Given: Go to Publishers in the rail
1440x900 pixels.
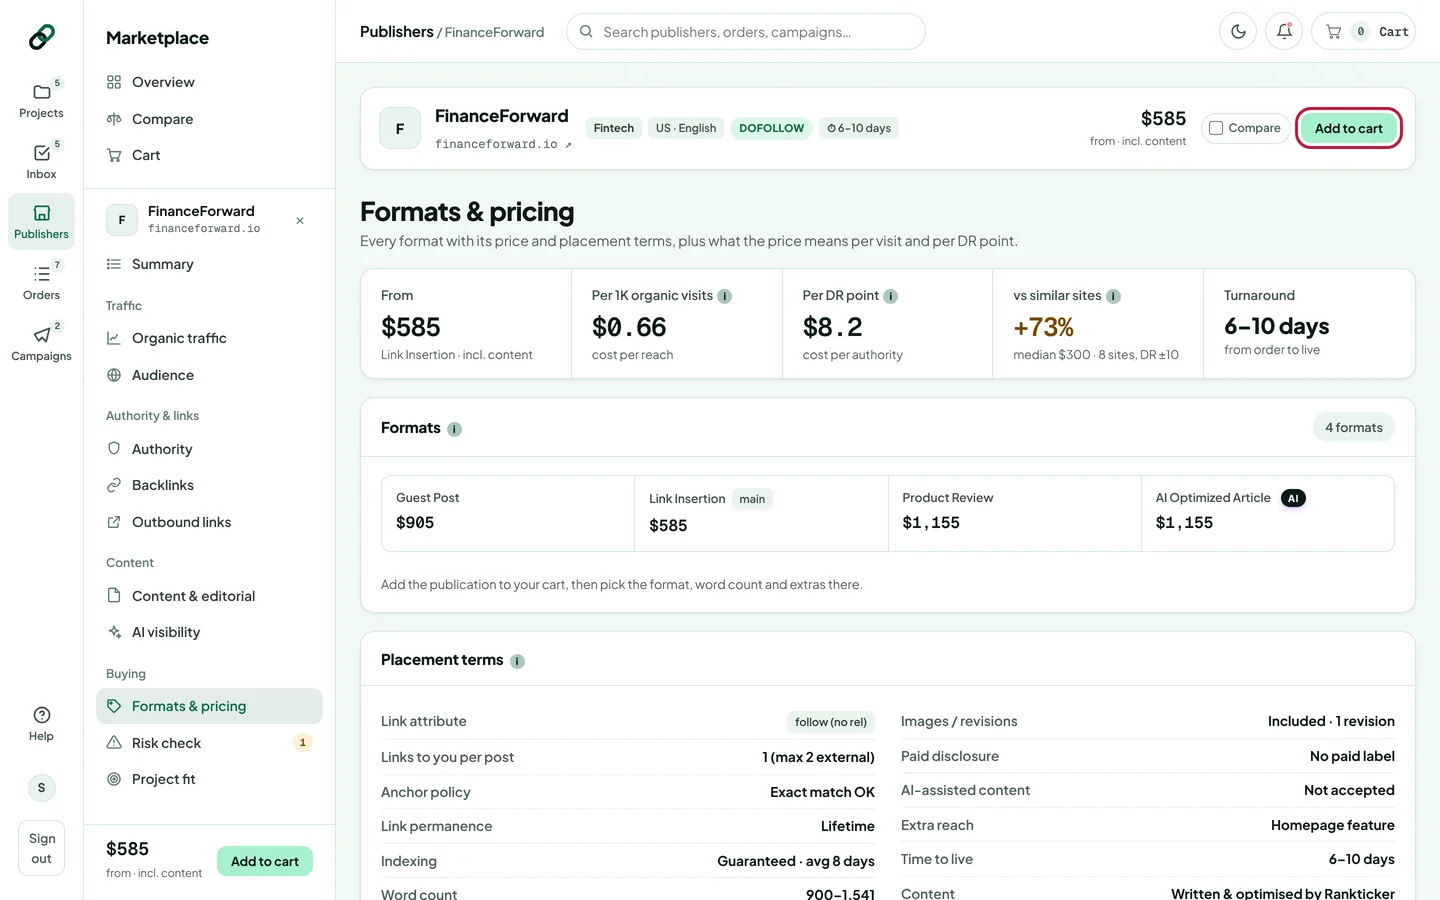Looking at the screenshot, I should point(41,221).
